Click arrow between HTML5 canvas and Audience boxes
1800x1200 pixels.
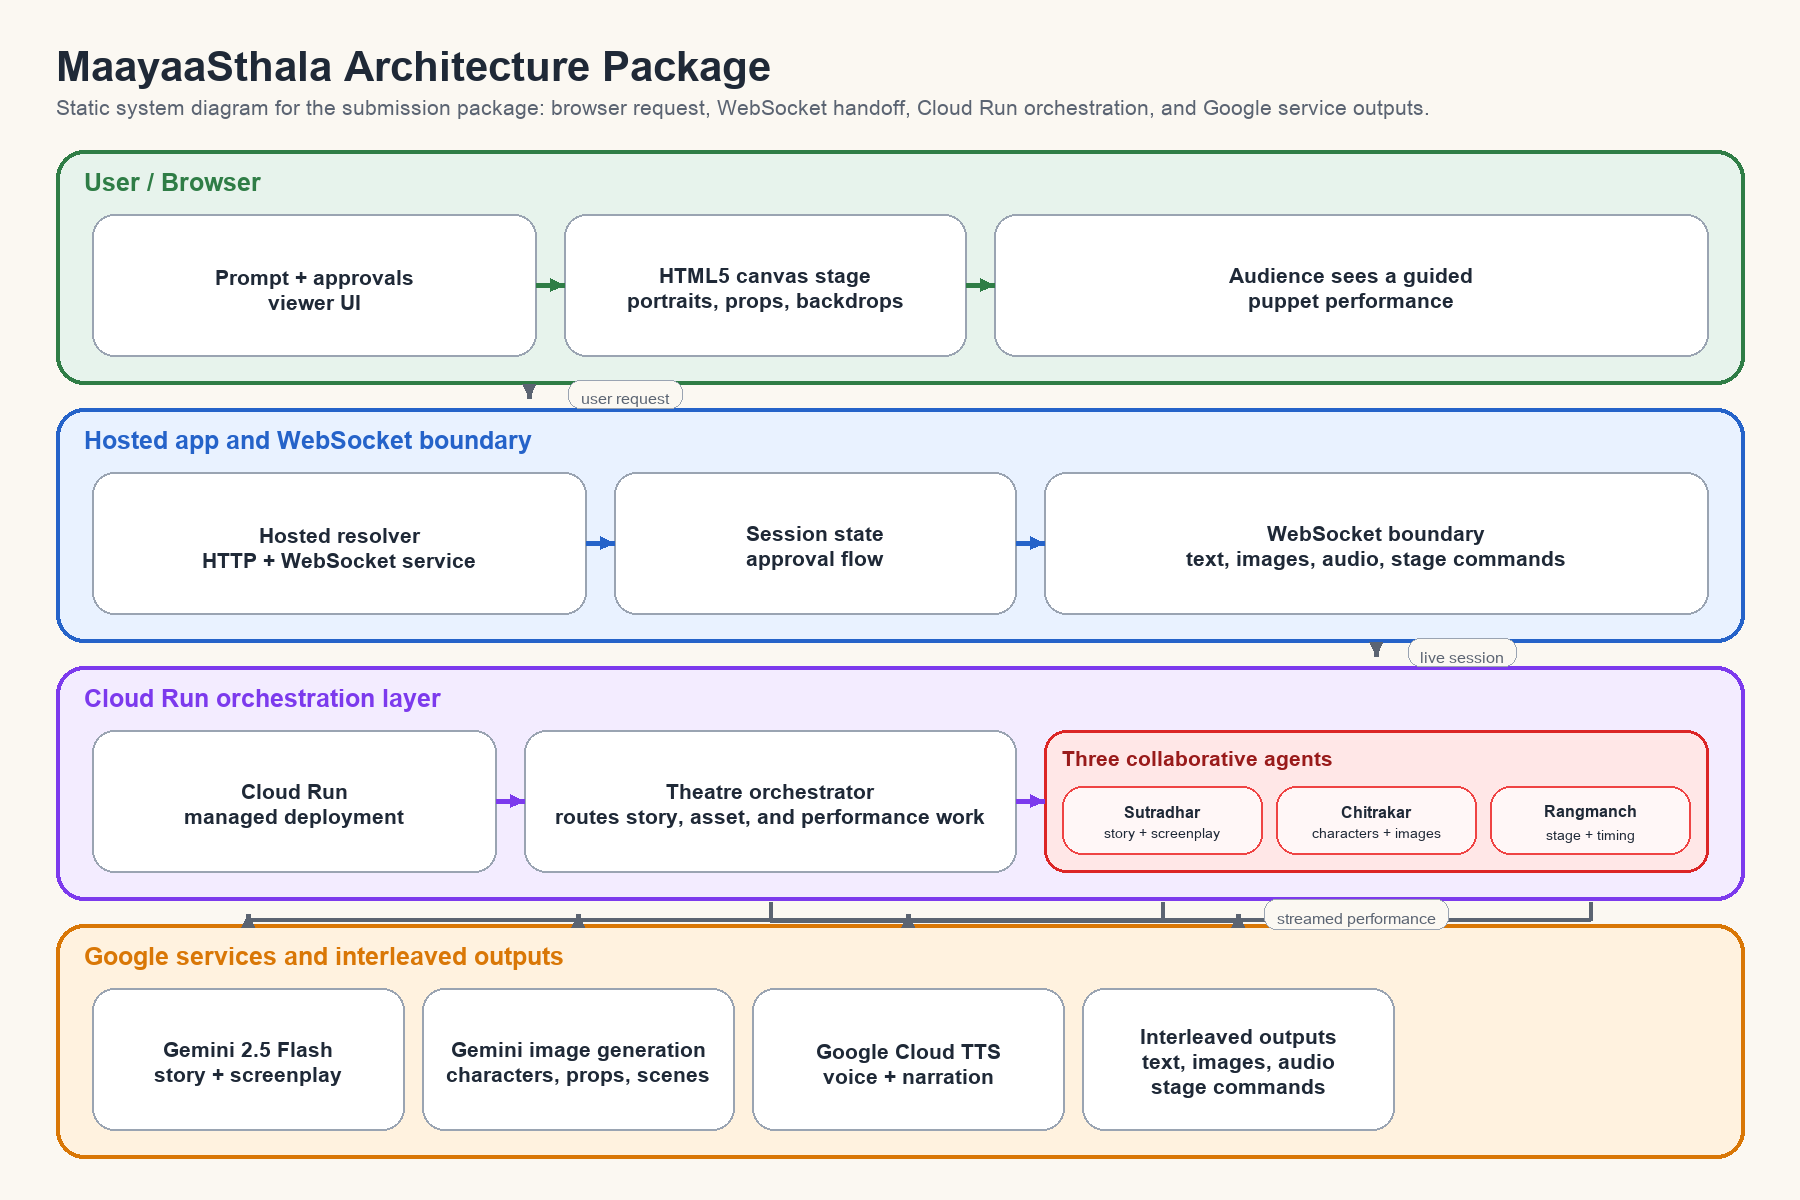[x=980, y=285]
